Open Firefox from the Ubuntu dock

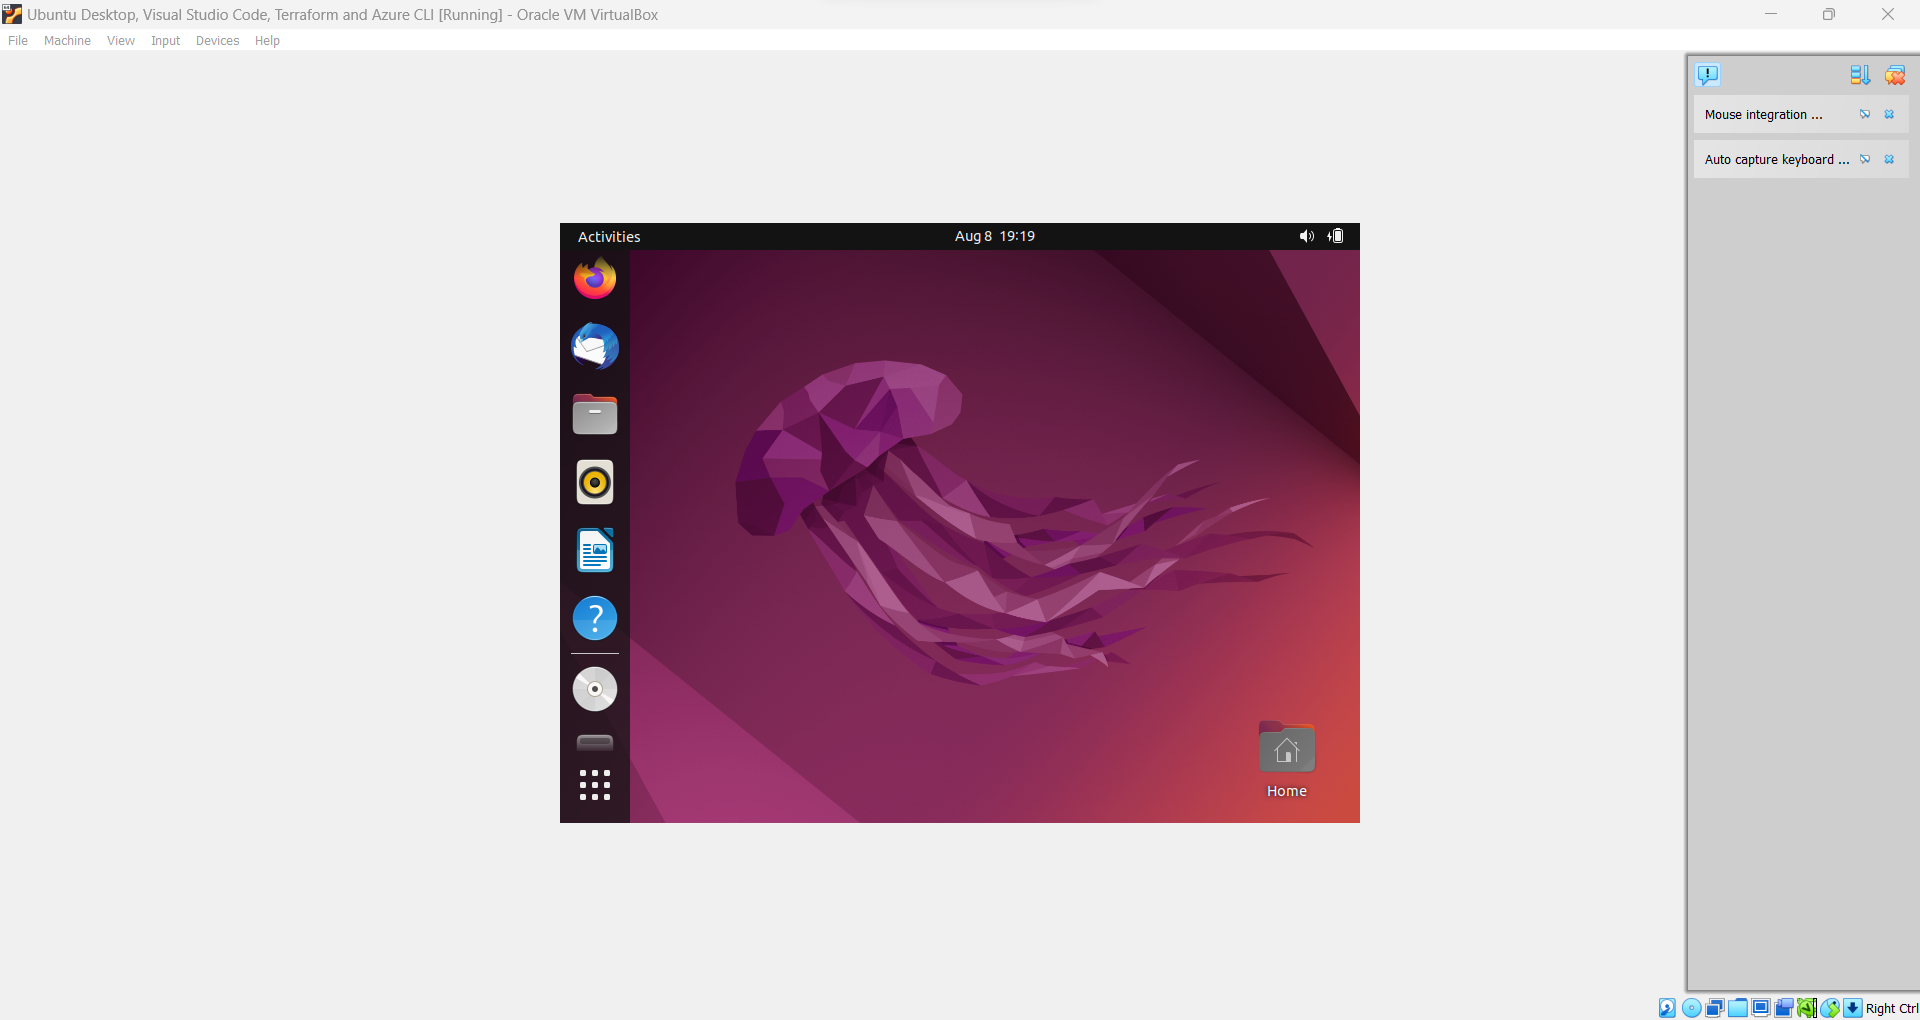tap(595, 279)
